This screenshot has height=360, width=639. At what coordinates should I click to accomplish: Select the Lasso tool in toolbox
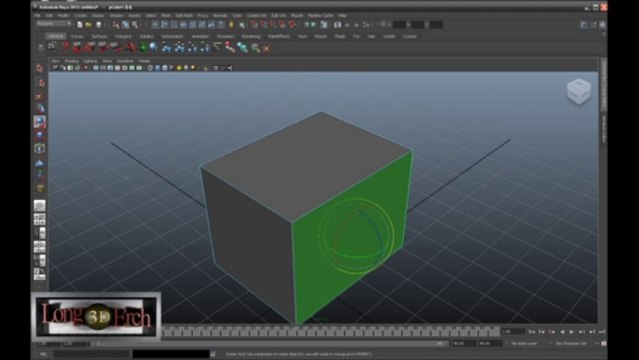click(40, 83)
